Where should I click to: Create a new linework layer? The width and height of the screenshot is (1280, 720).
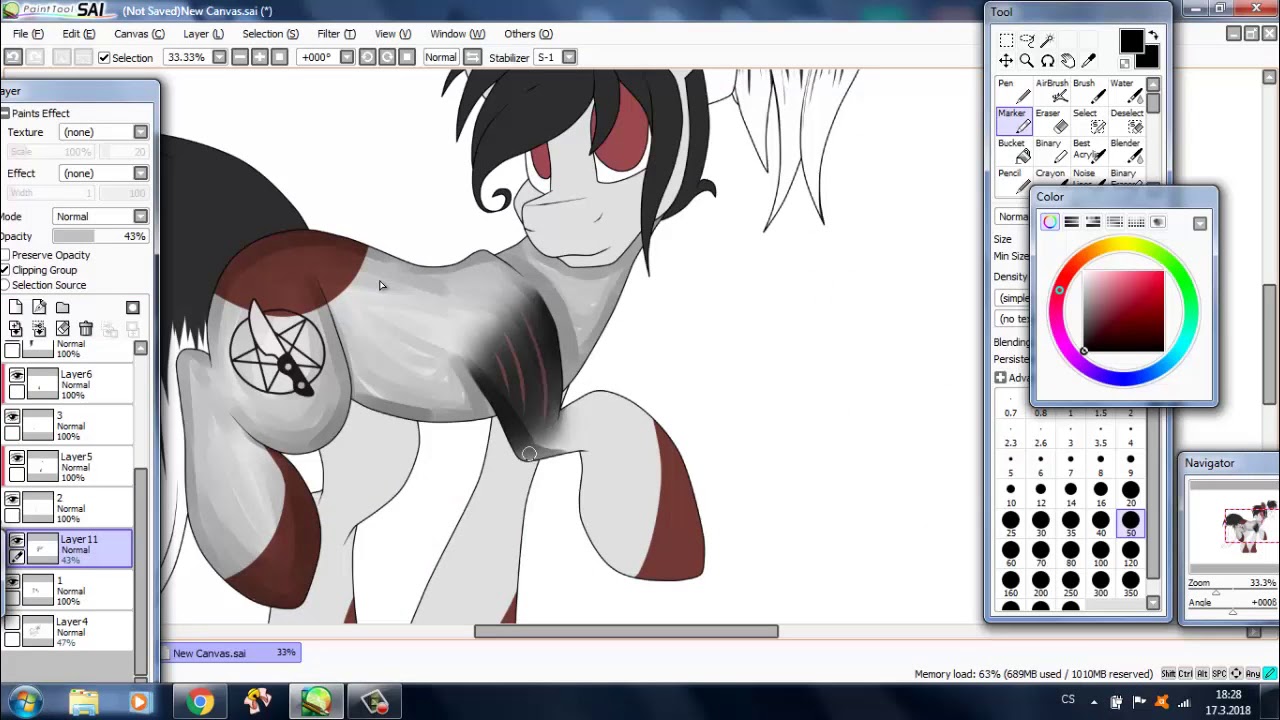pos(39,308)
